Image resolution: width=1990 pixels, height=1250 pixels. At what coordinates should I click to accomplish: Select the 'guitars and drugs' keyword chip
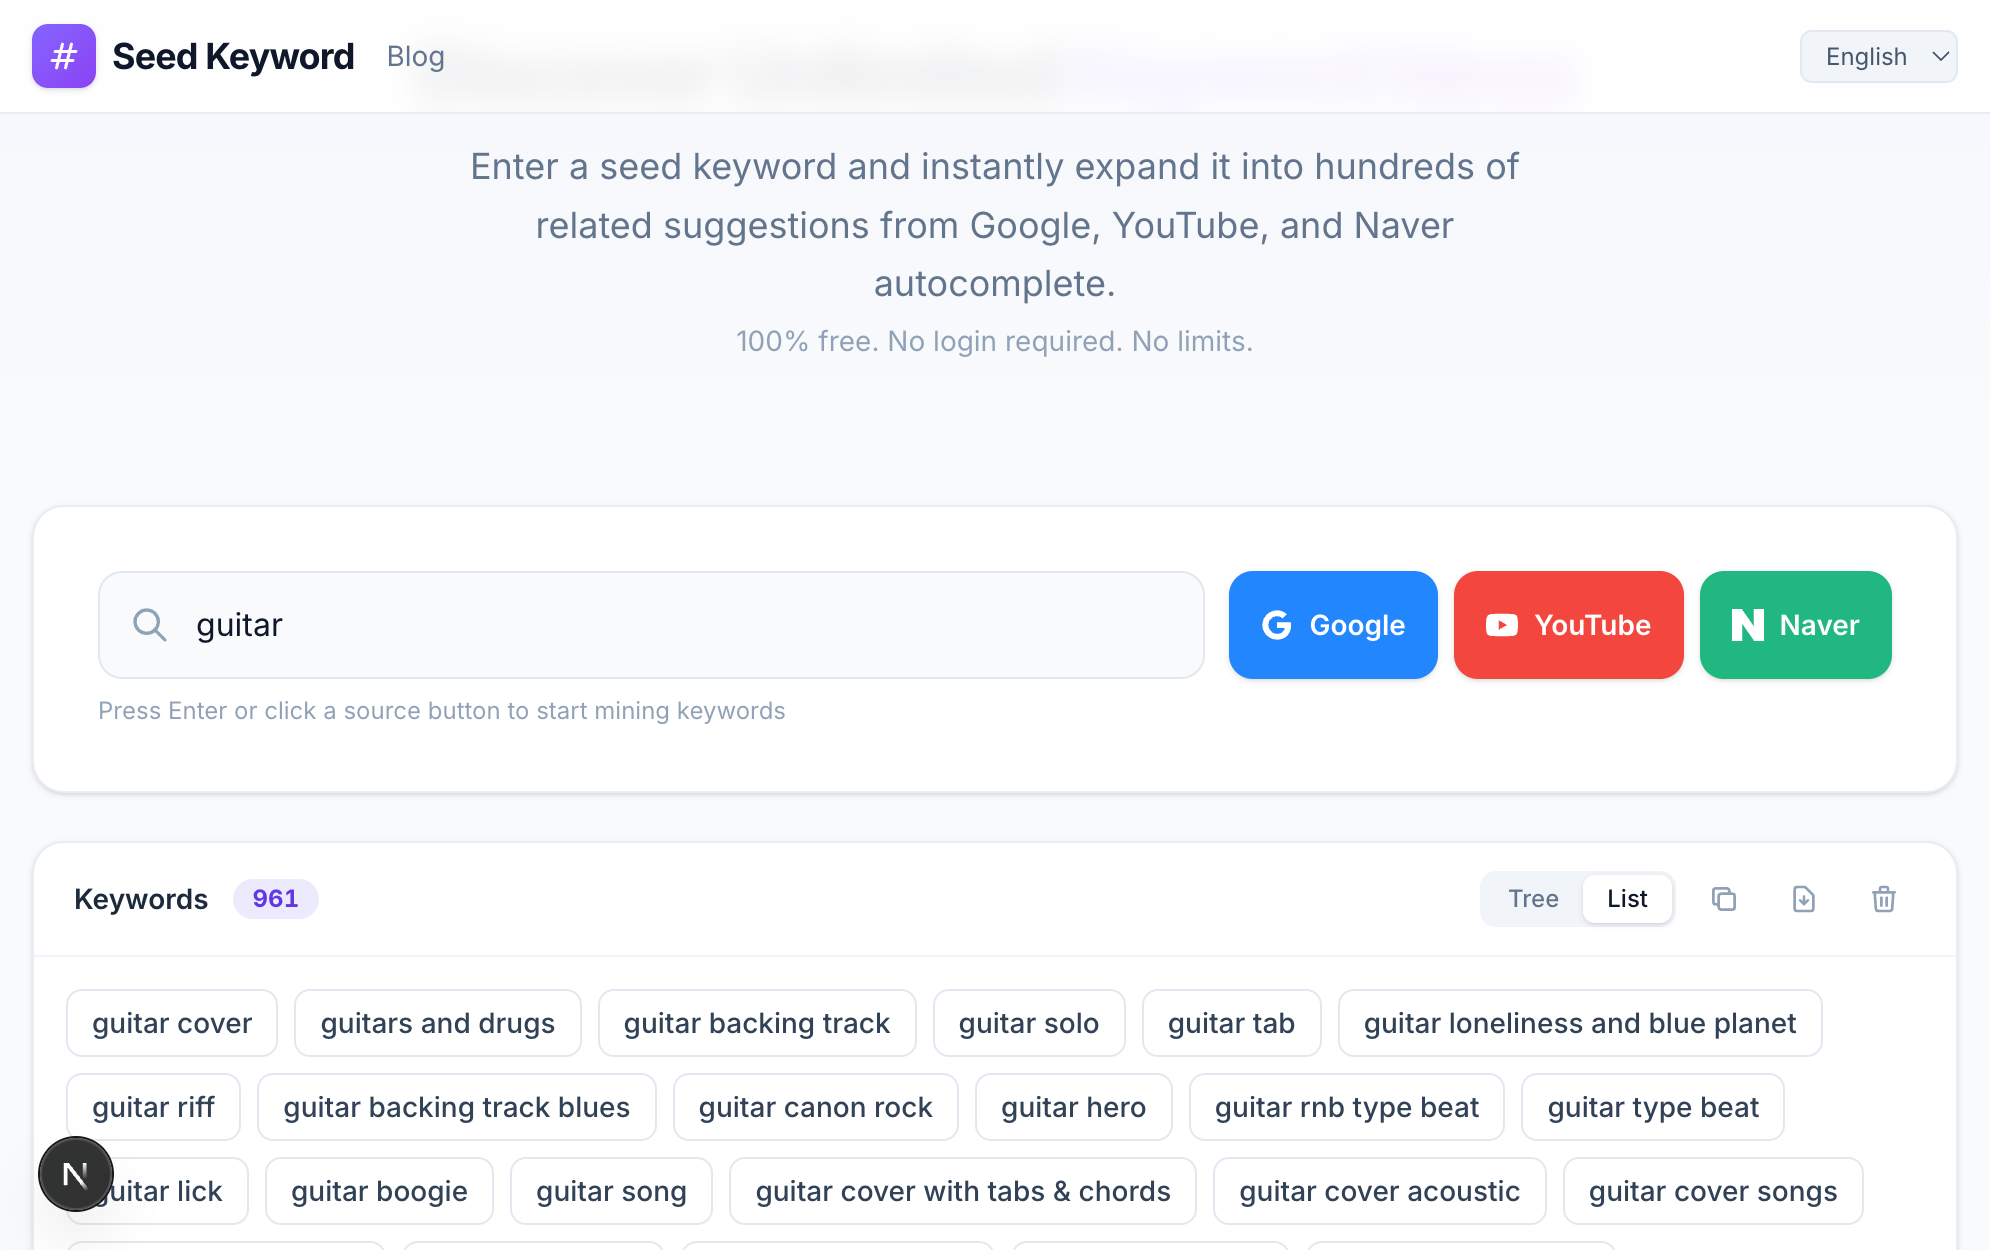tap(438, 1023)
